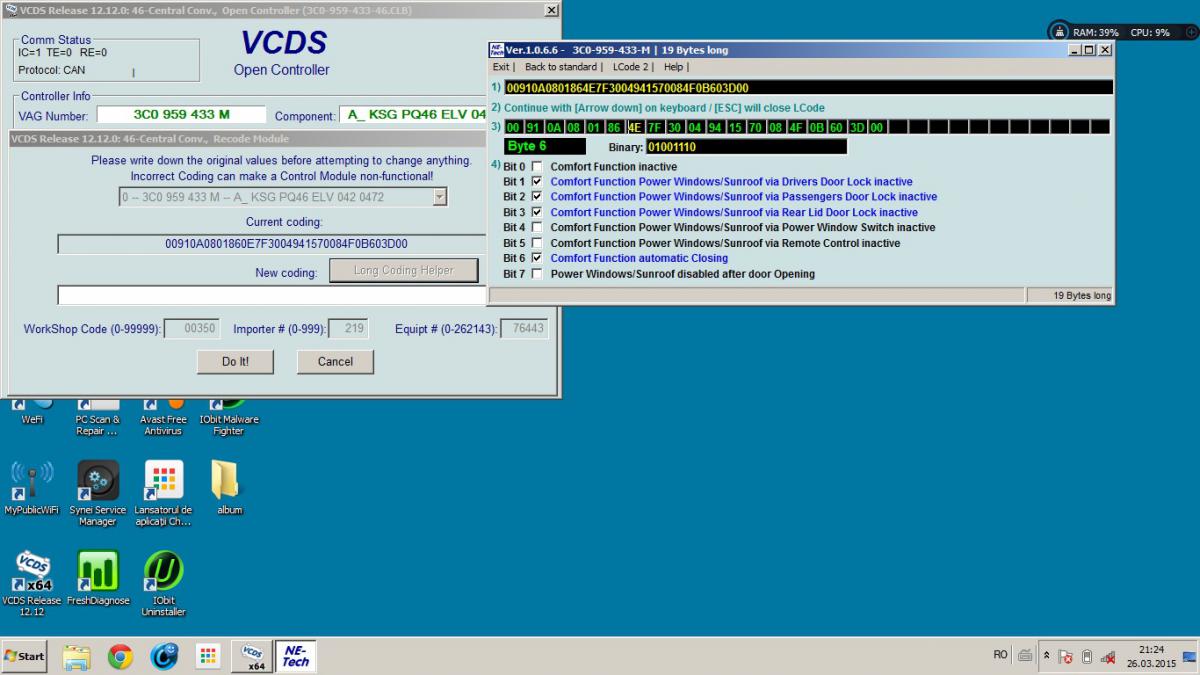The width and height of the screenshot is (1200, 675).
Task: Open Chrome App Launcher on the taskbar
Action: point(208,656)
